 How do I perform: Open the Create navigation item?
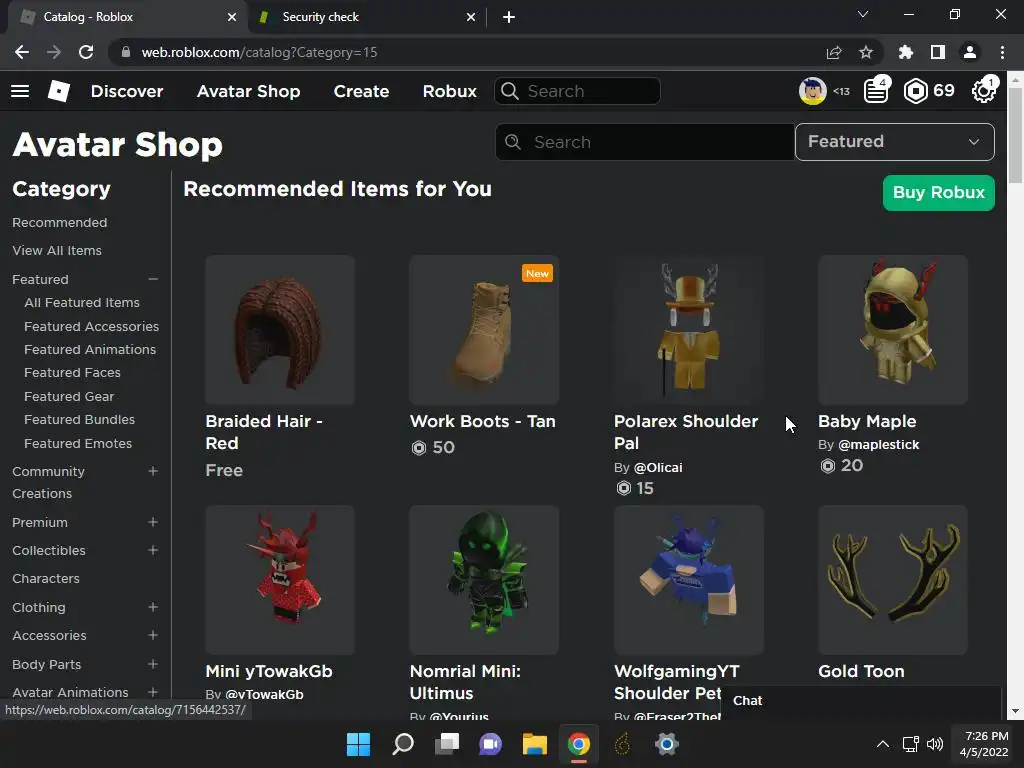coord(361,91)
